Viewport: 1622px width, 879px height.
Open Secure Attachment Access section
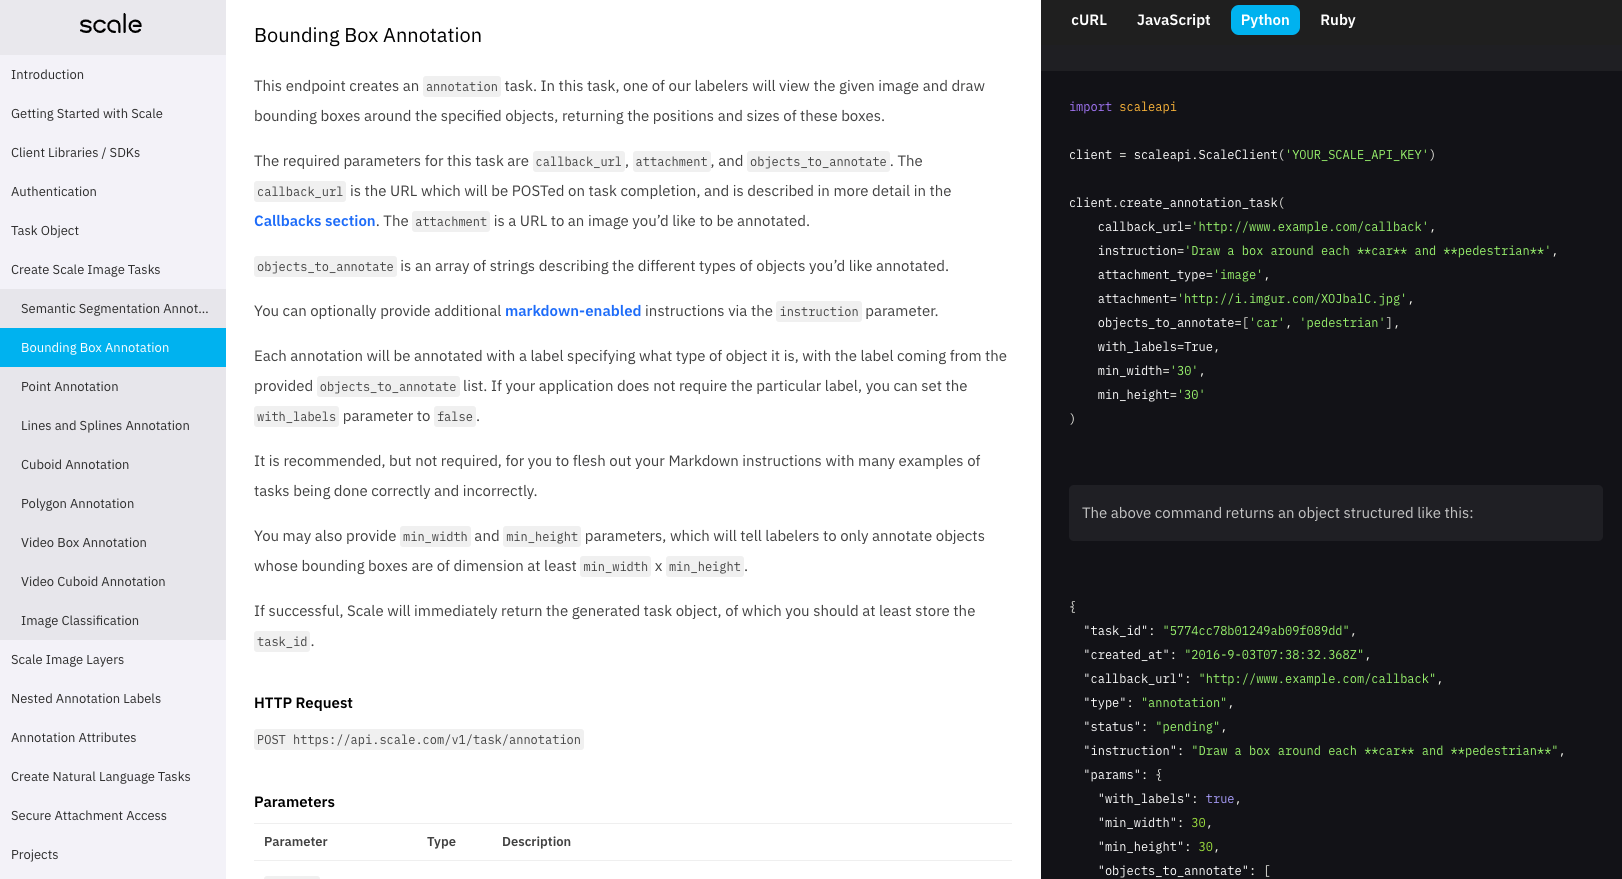tap(113, 816)
